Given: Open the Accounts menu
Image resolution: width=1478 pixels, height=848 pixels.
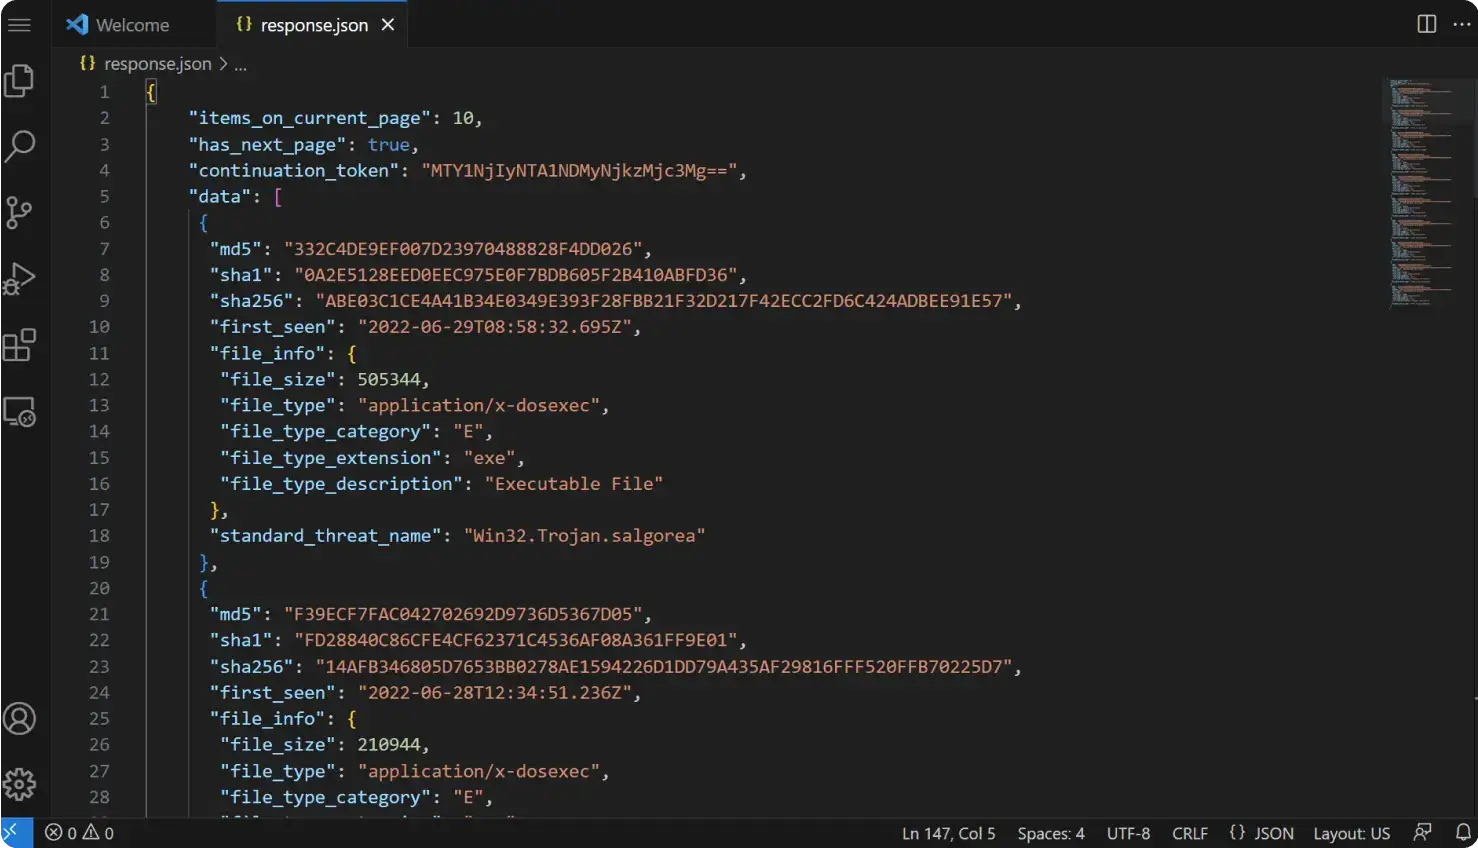Looking at the screenshot, I should 19,719.
